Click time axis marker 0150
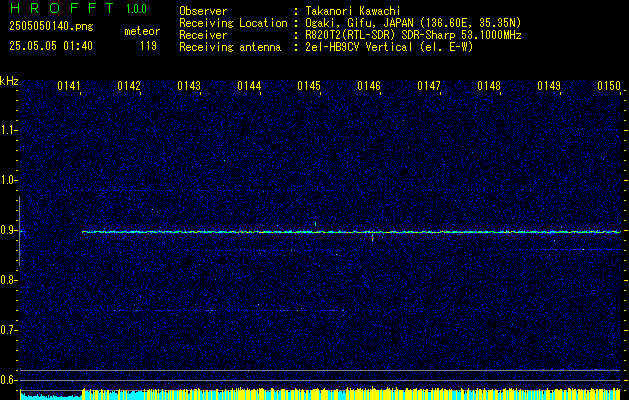Image resolution: width=629 pixels, height=400 pixels. pyautogui.click(x=609, y=86)
